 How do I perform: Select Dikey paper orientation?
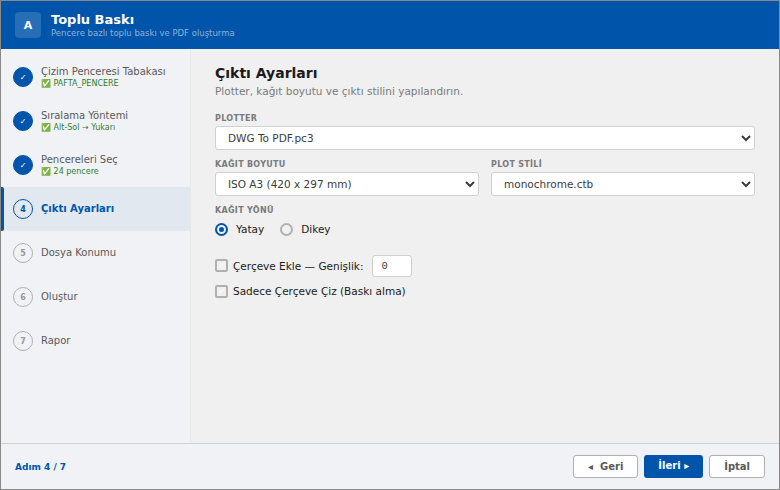(286, 229)
